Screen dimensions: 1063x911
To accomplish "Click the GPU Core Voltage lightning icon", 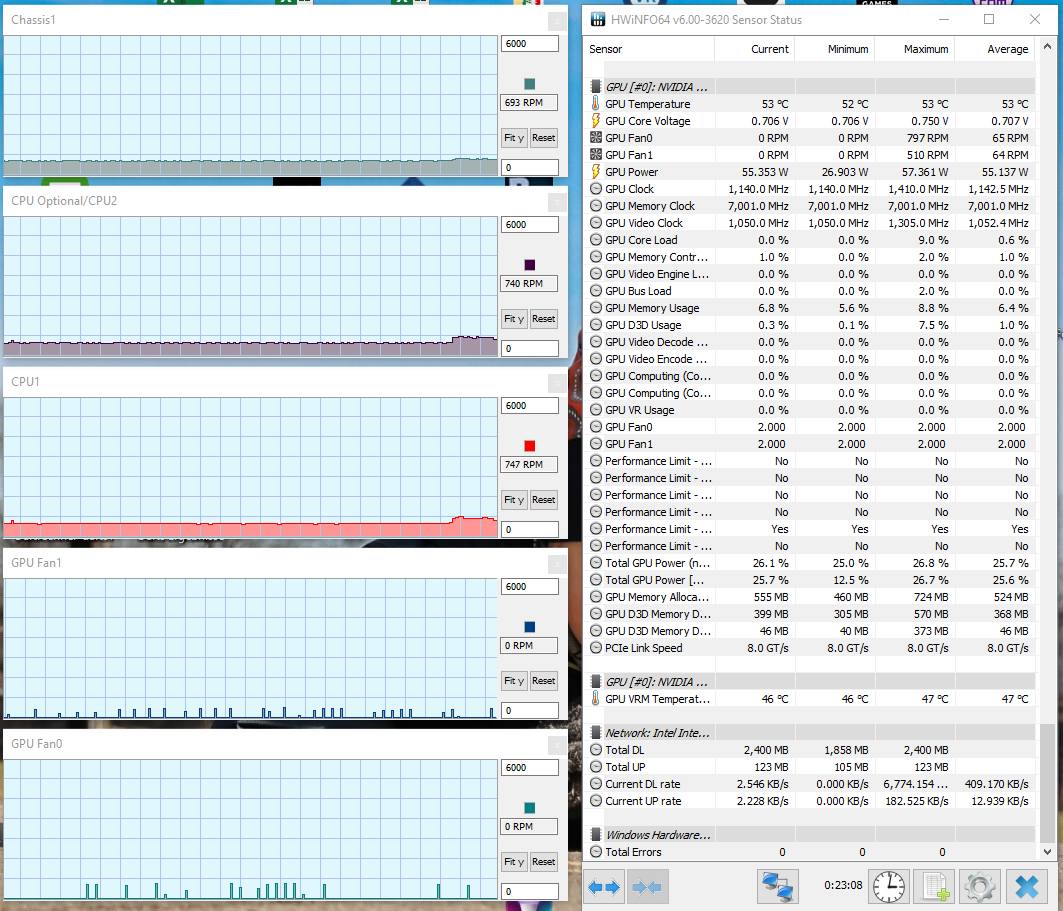I will pyautogui.click(x=595, y=121).
